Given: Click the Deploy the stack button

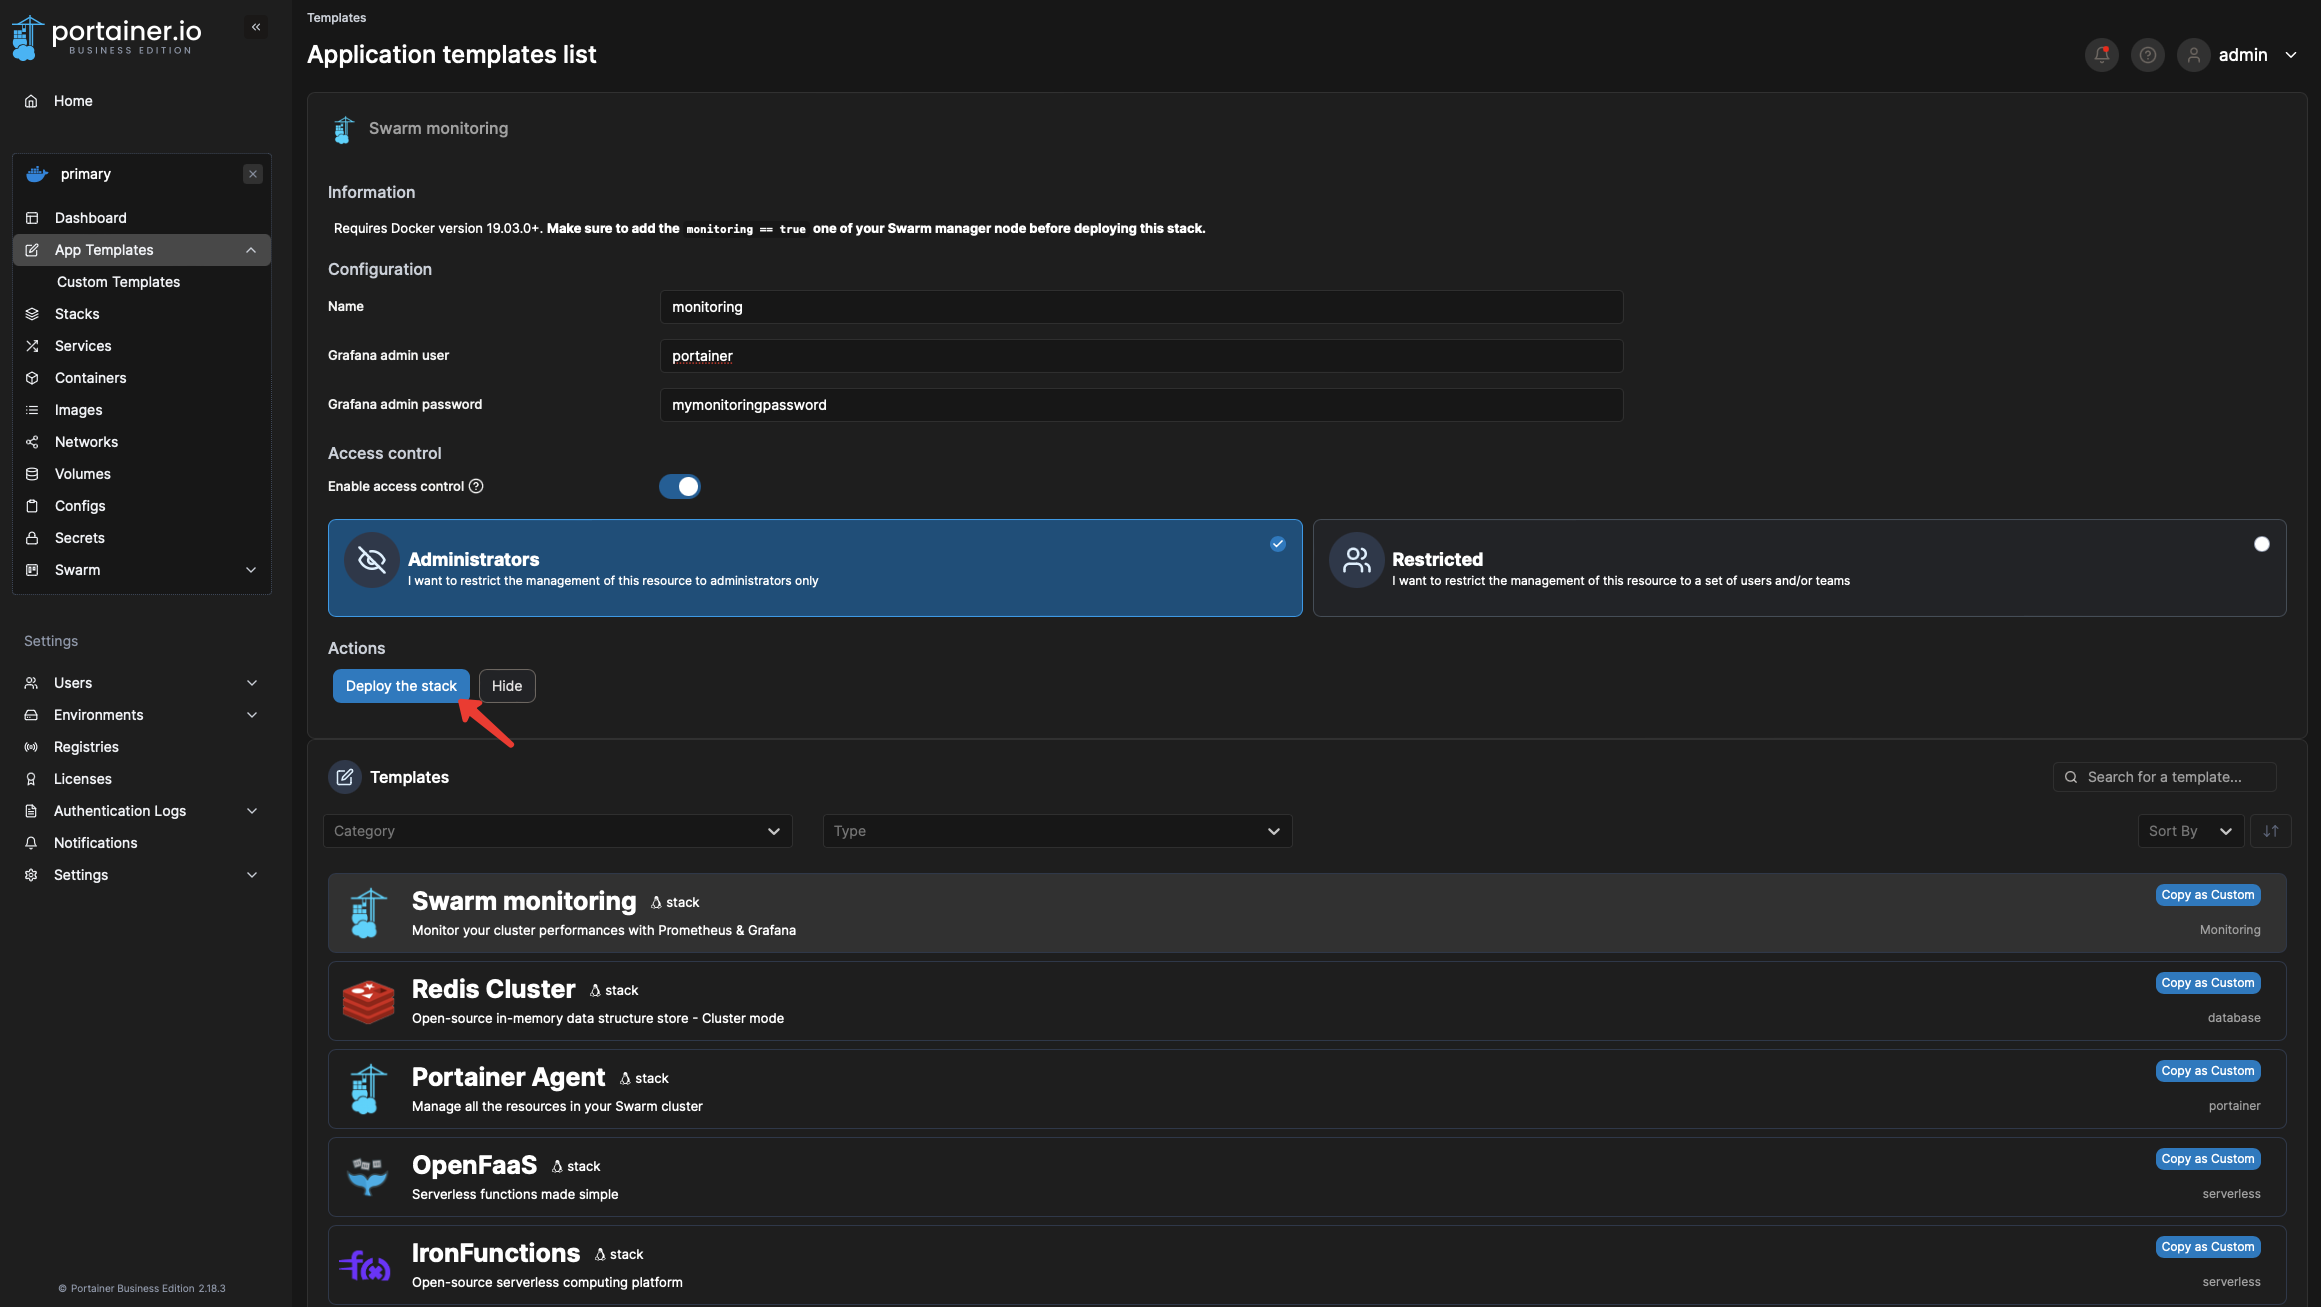Looking at the screenshot, I should click(x=401, y=686).
